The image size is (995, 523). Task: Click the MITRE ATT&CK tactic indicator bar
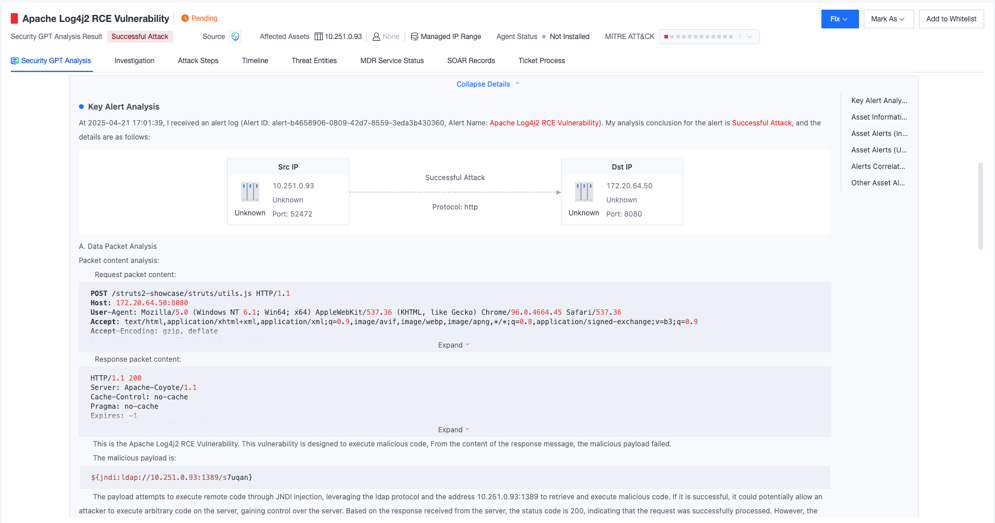coord(699,37)
